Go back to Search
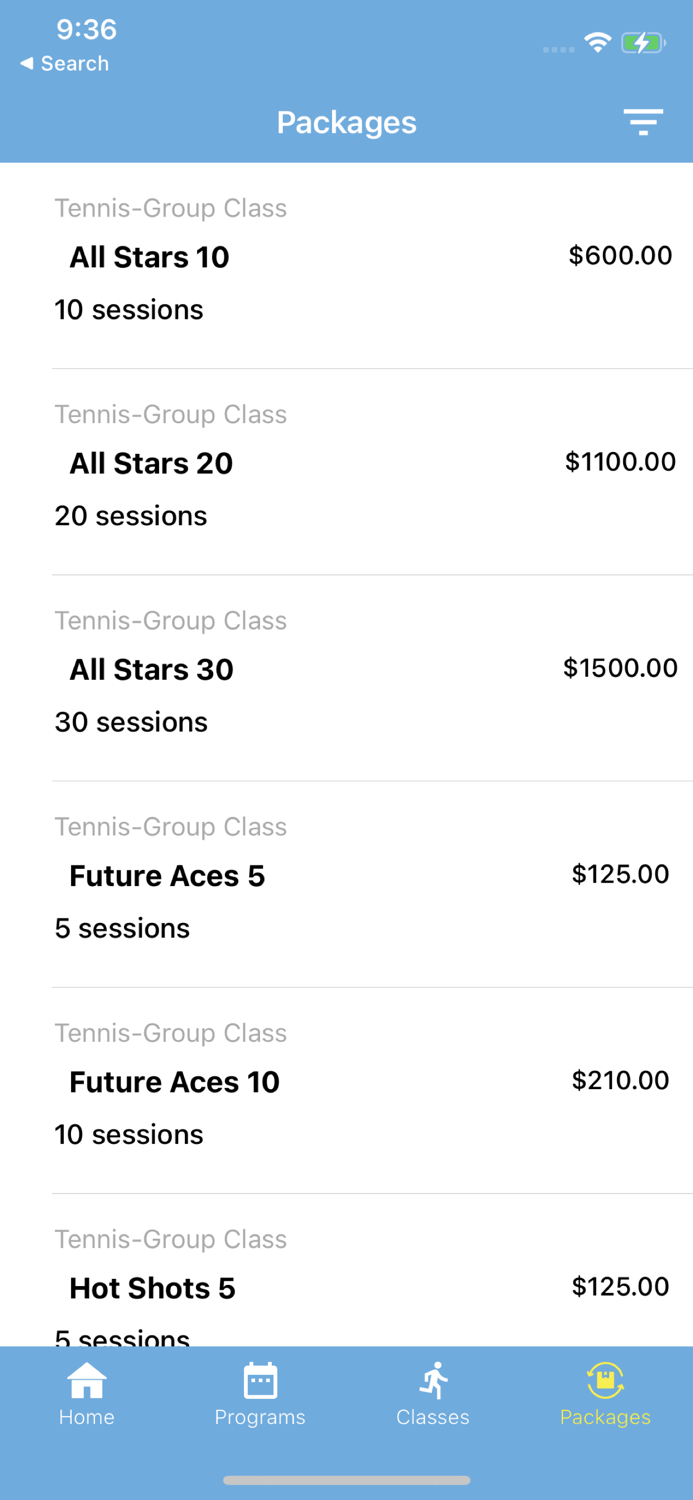This screenshot has width=693, height=1500. pyautogui.click(x=74, y=64)
